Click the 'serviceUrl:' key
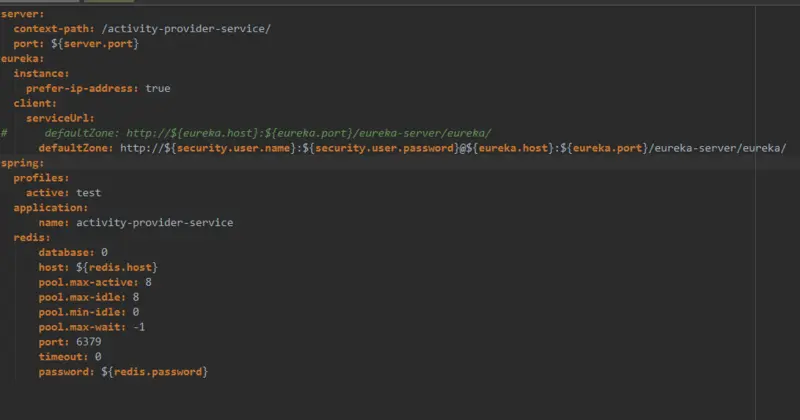800x420 pixels. pyautogui.click(x=60, y=118)
